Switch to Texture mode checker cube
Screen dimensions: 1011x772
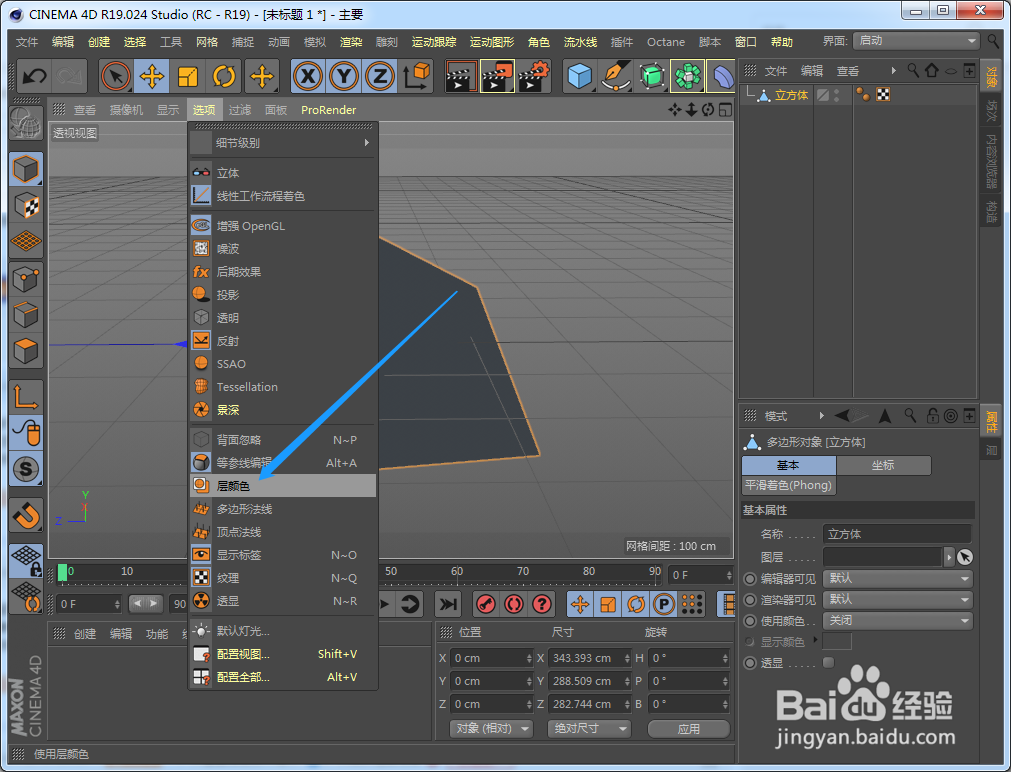(x=26, y=206)
